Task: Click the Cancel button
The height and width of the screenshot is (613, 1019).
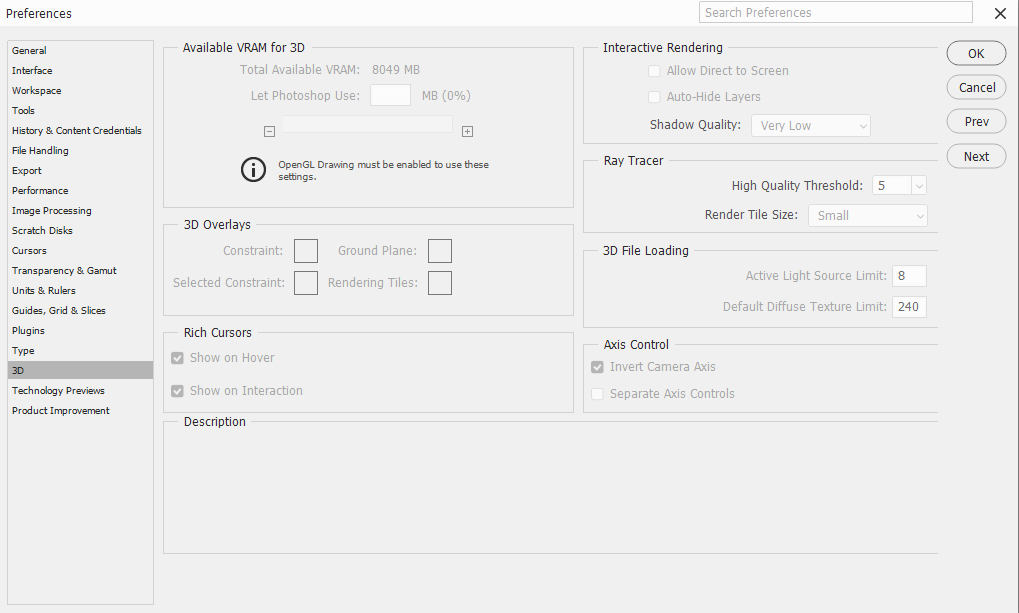Action: [976, 88]
